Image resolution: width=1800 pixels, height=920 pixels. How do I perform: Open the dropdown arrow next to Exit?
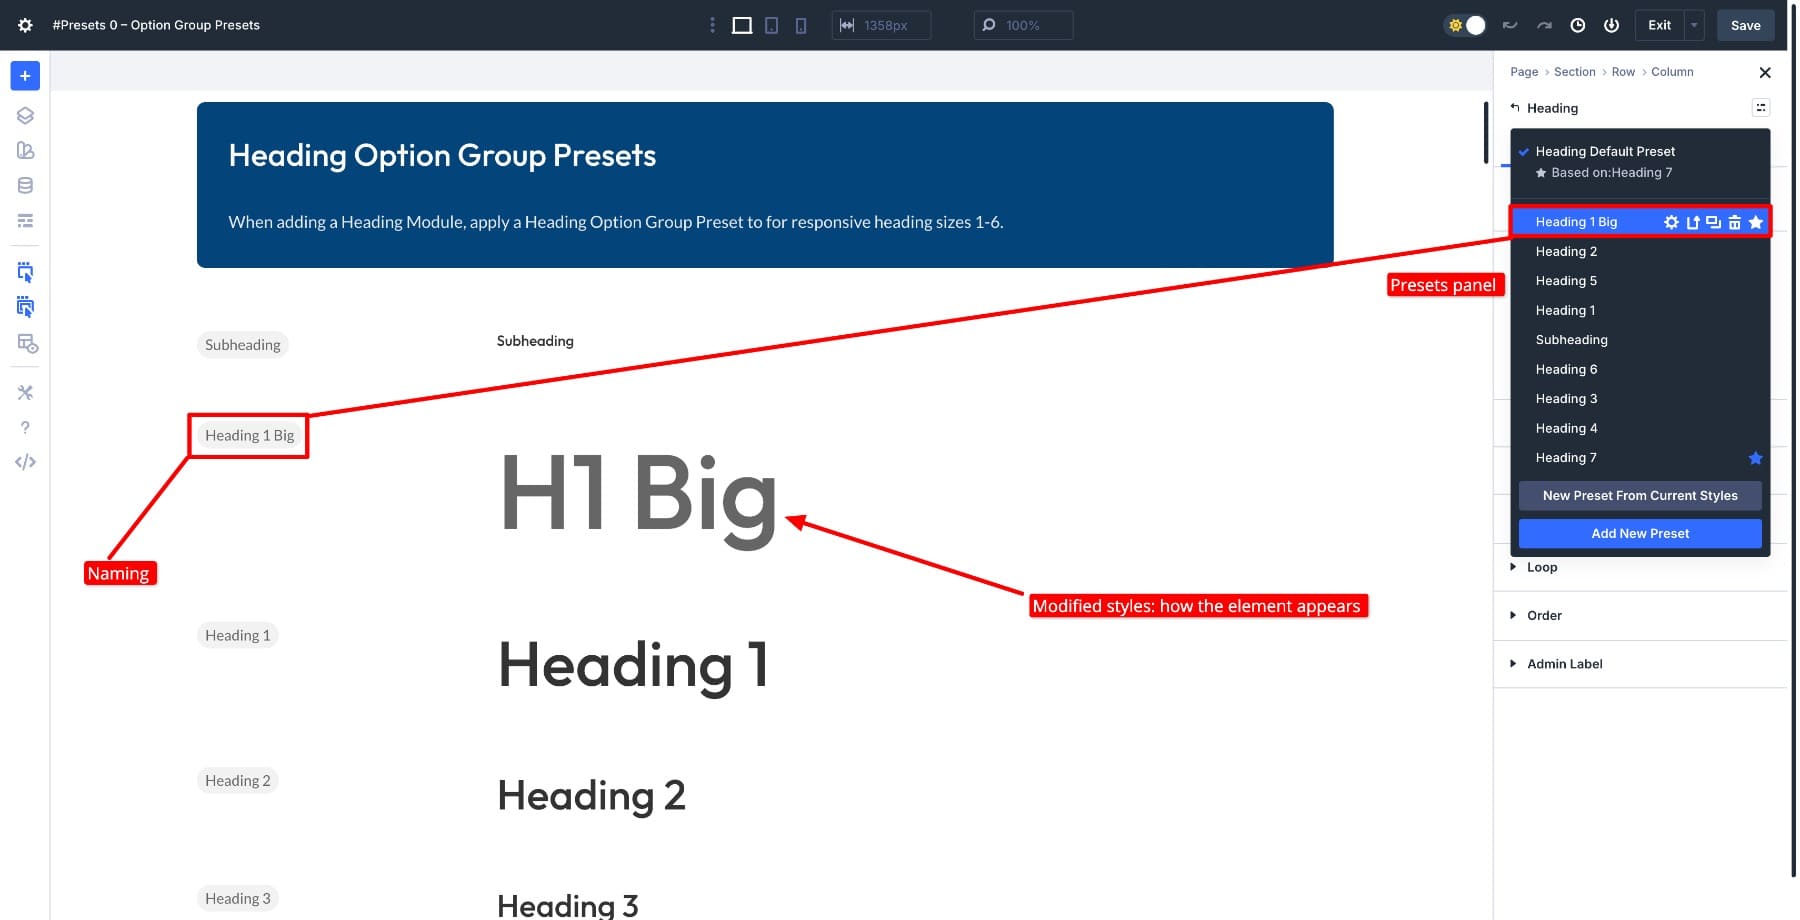(1694, 25)
